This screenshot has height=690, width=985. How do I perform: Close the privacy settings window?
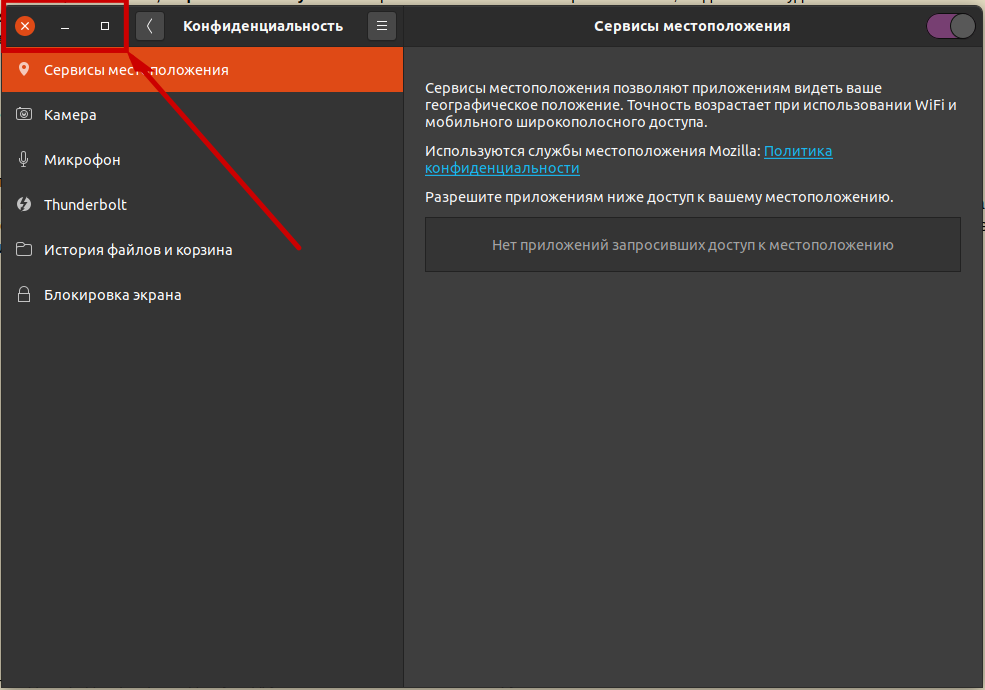click(x=26, y=26)
